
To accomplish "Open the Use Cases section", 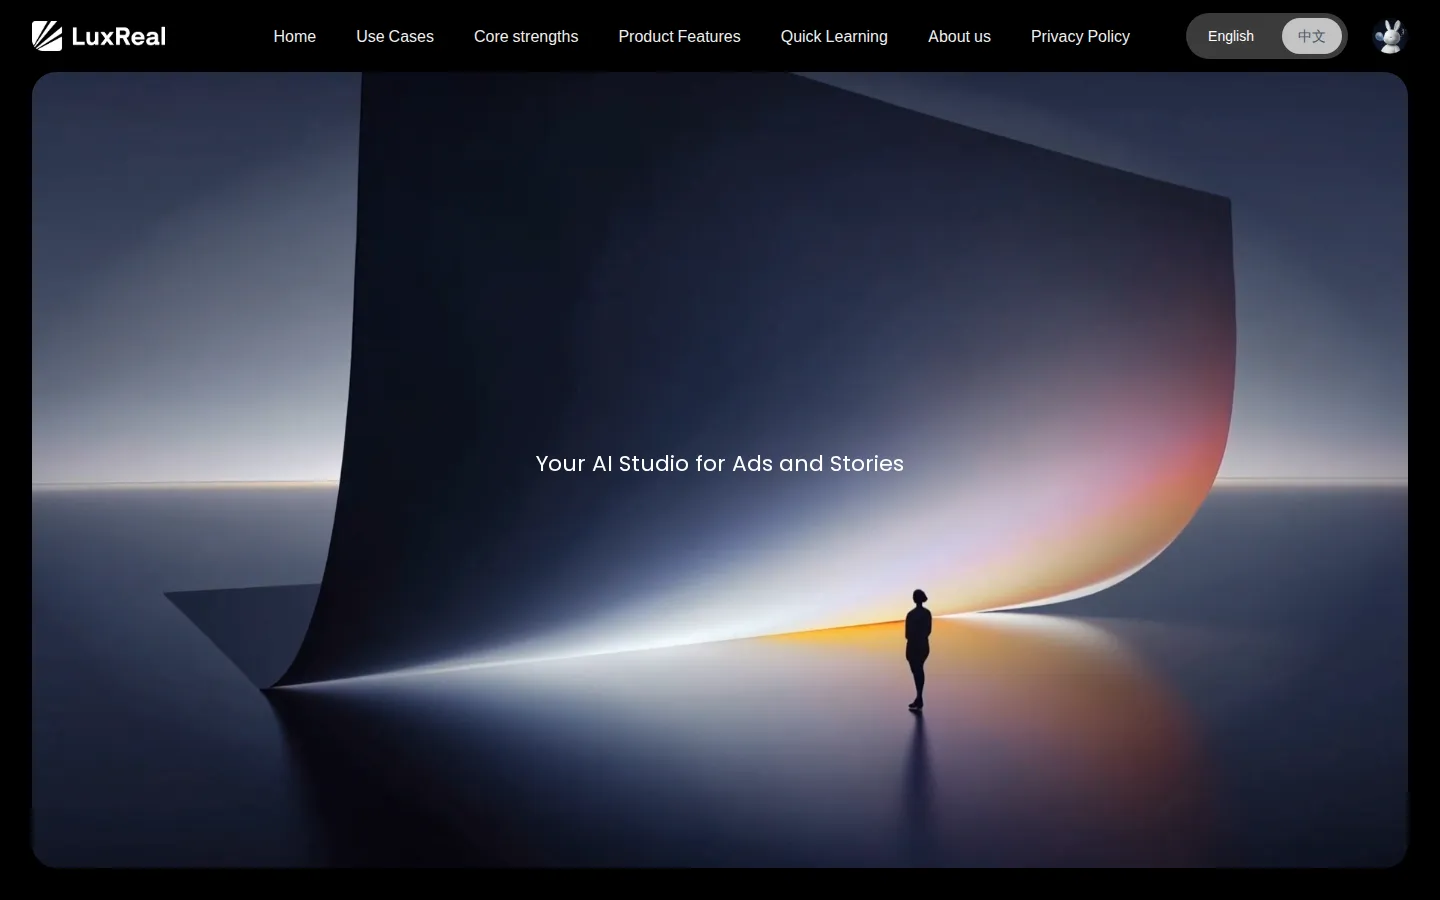I will coord(395,36).
